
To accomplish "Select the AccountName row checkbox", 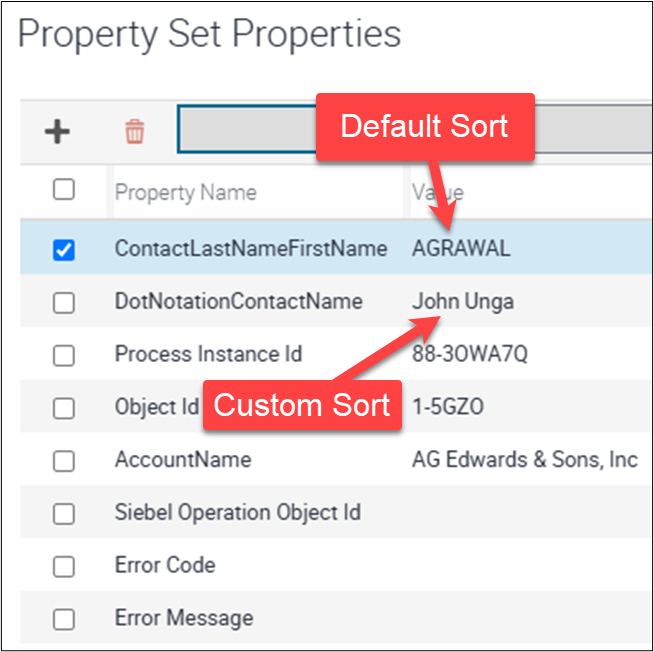I will tap(63, 461).
